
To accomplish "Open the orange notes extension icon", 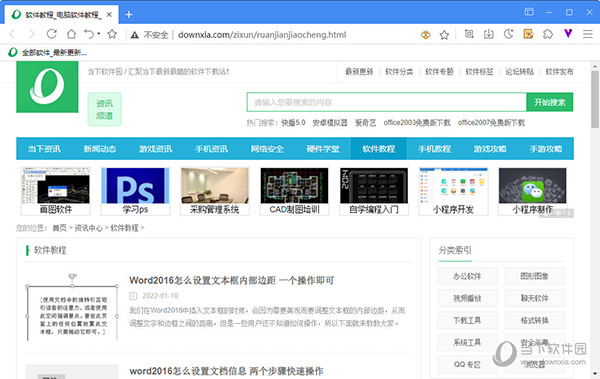I will pyautogui.click(x=528, y=34).
